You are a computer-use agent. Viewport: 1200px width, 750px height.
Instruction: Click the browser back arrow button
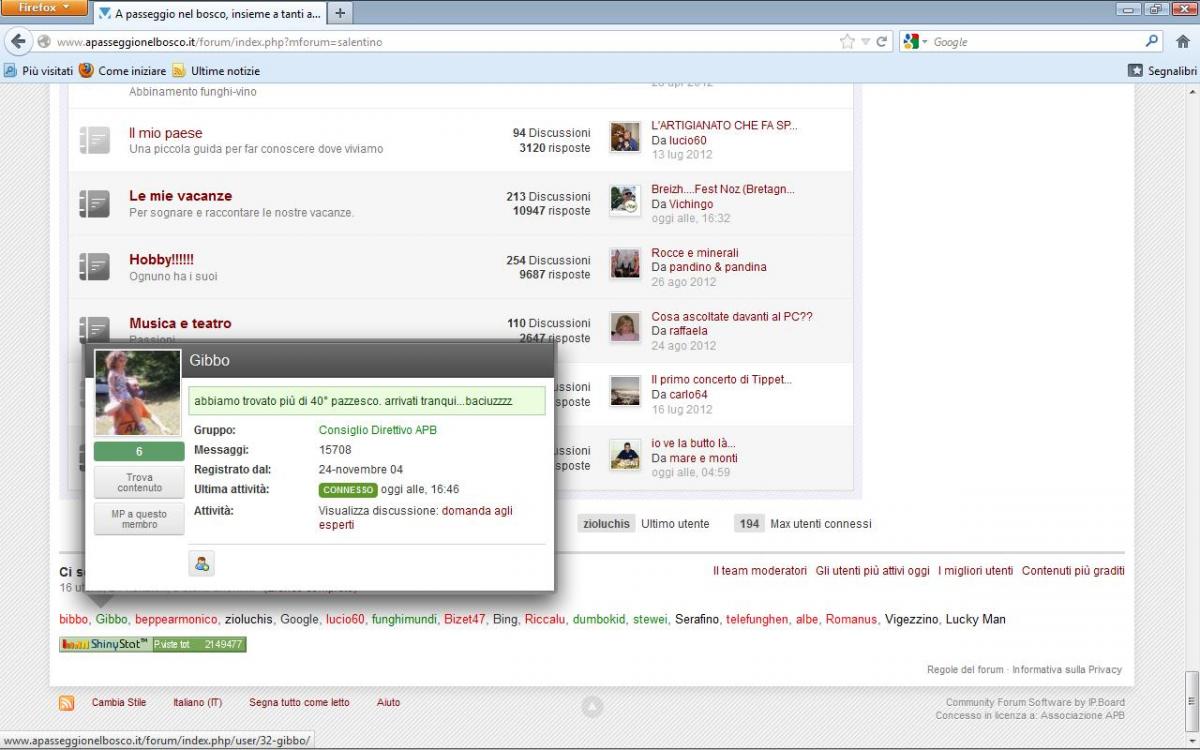click(18, 42)
